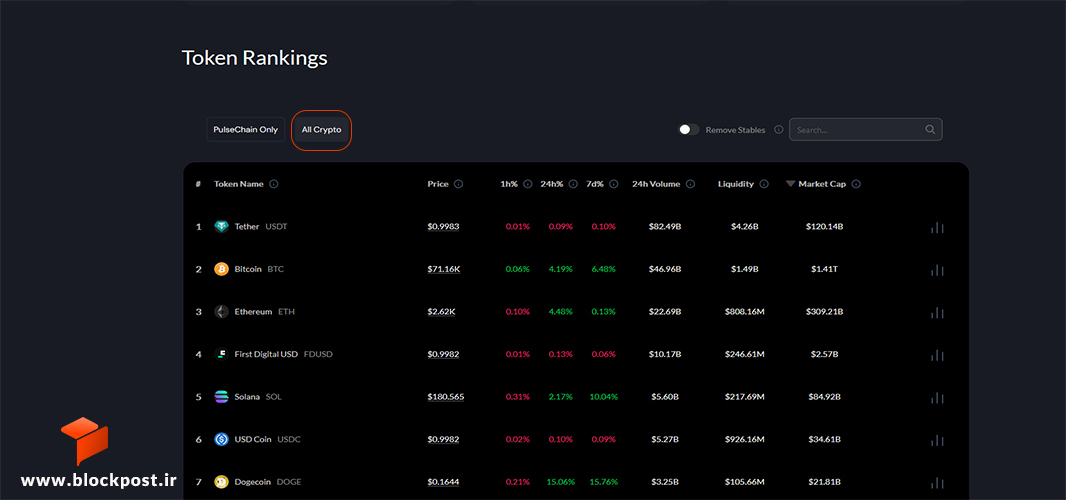Click the Dogecoin DOGE name text
1066x500 pixels.
[x=268, y=482]
